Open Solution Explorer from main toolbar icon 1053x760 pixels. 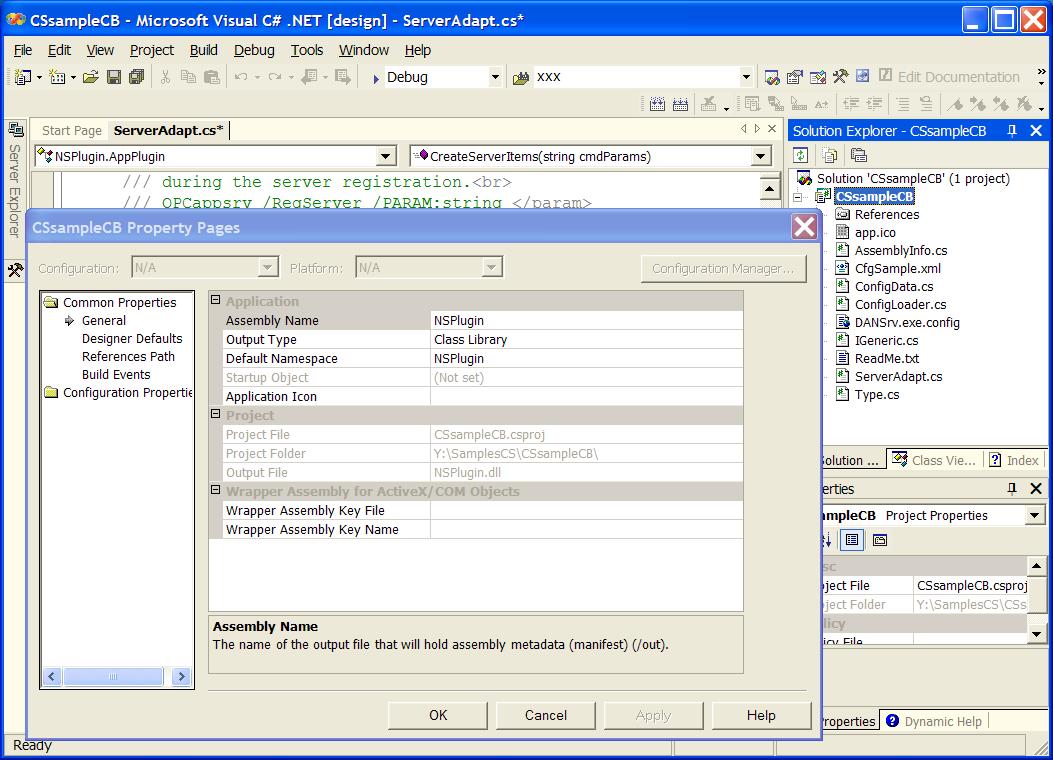pyautogui.click(x=772, y=77)
